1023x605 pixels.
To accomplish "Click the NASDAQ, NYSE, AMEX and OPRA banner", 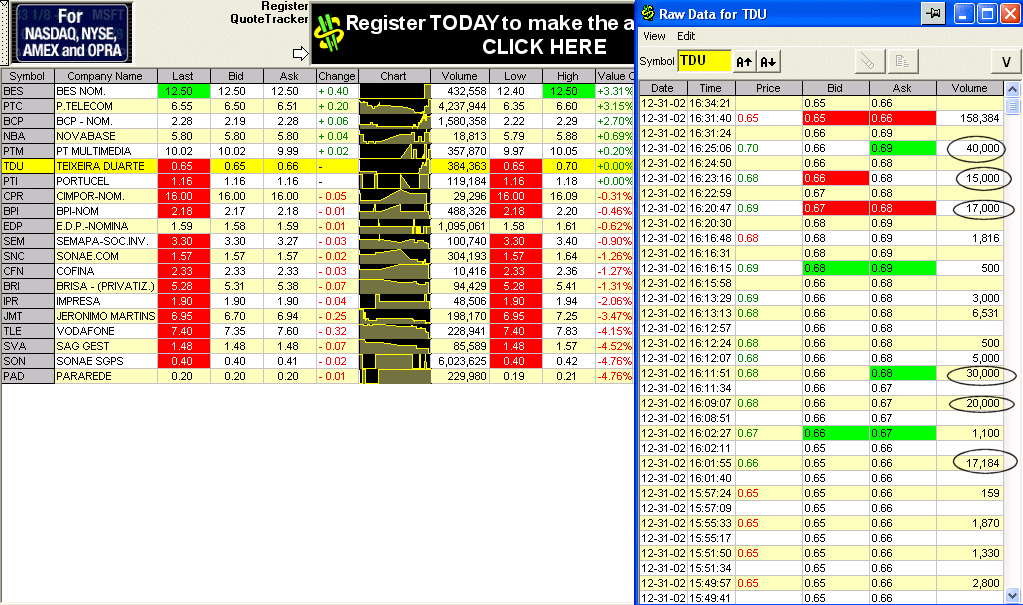I will point(72,33).
